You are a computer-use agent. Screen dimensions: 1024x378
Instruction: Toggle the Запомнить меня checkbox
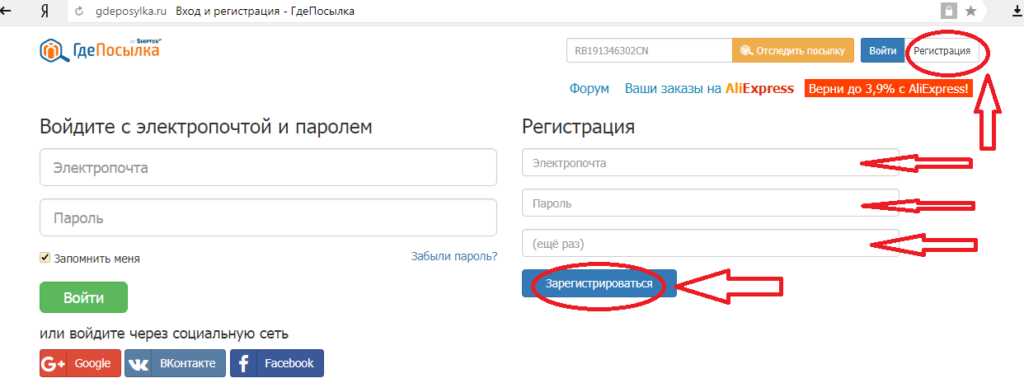point(45,258)
